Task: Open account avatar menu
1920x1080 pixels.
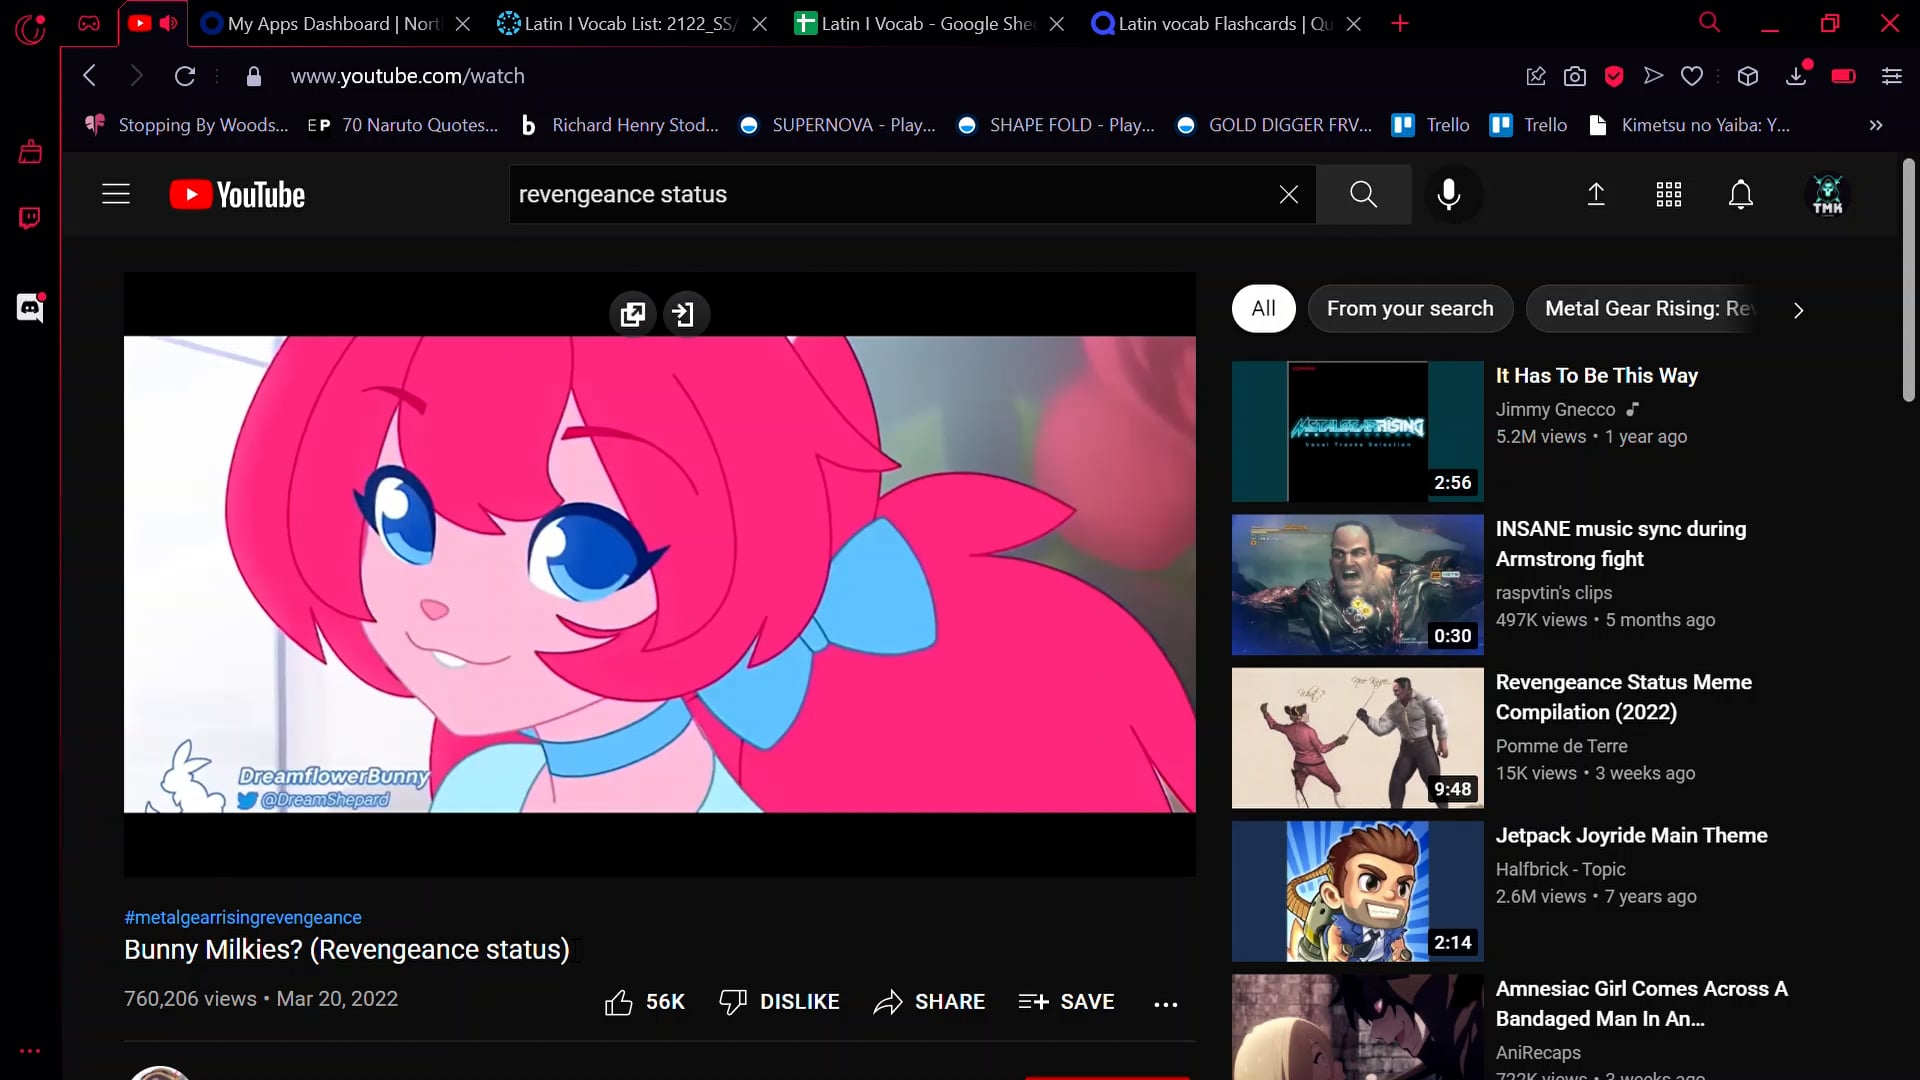Action: pos(1828,194)
